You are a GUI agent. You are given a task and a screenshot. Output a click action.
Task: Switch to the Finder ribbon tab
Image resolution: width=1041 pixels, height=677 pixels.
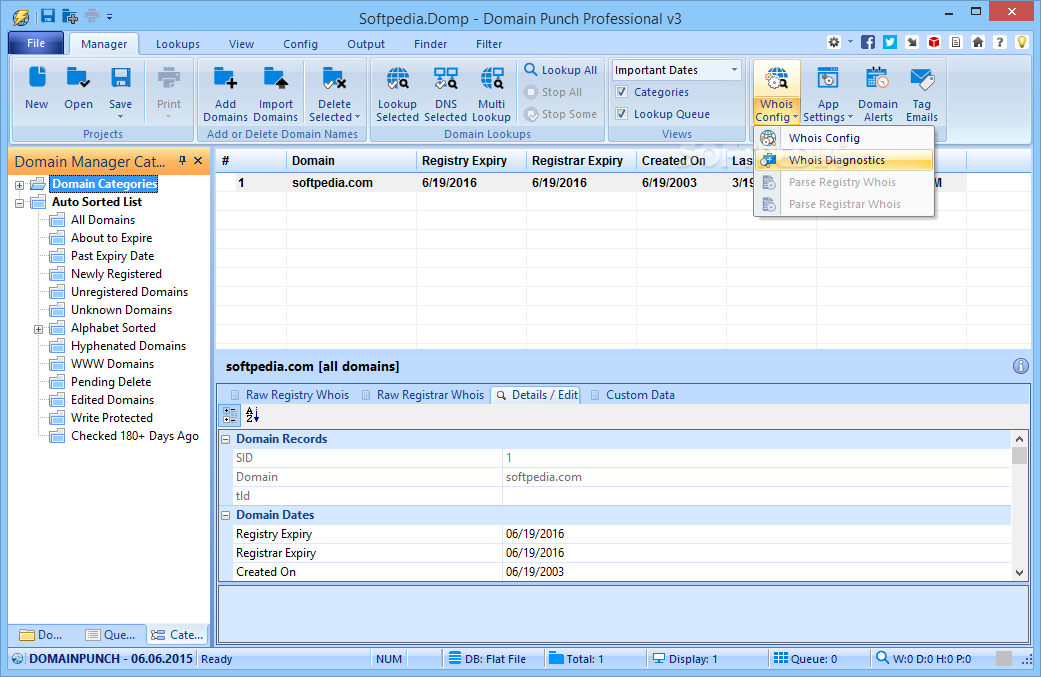(x=430, y=44)
